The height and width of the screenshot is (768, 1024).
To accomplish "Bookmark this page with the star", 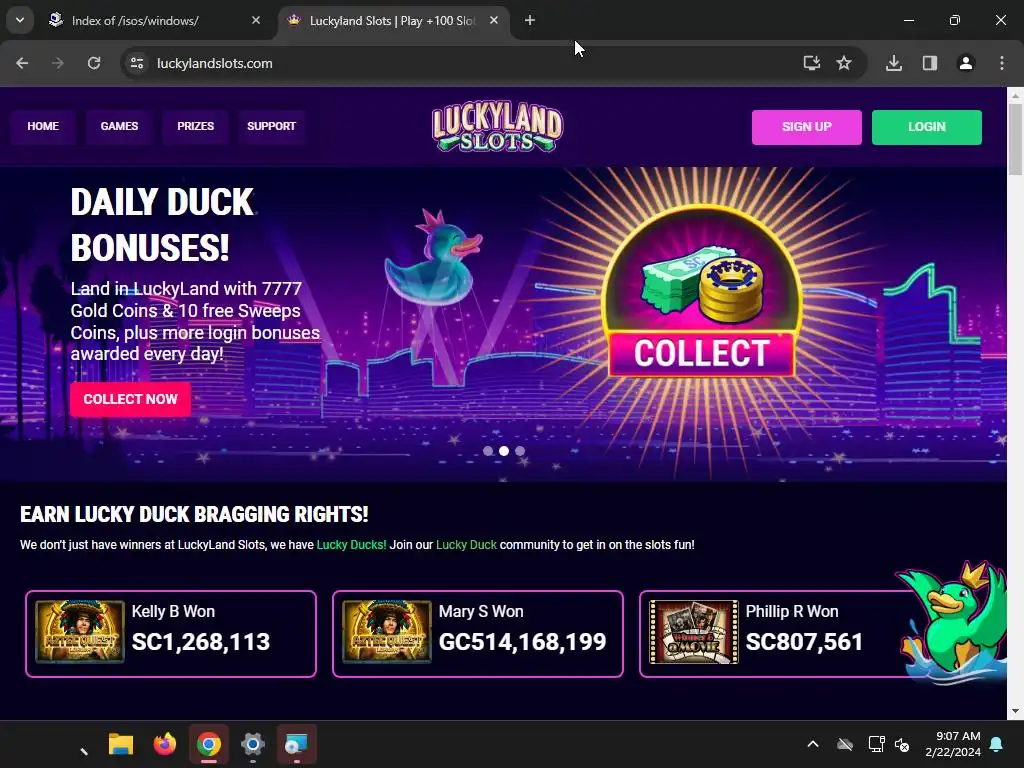I will 844,63.
